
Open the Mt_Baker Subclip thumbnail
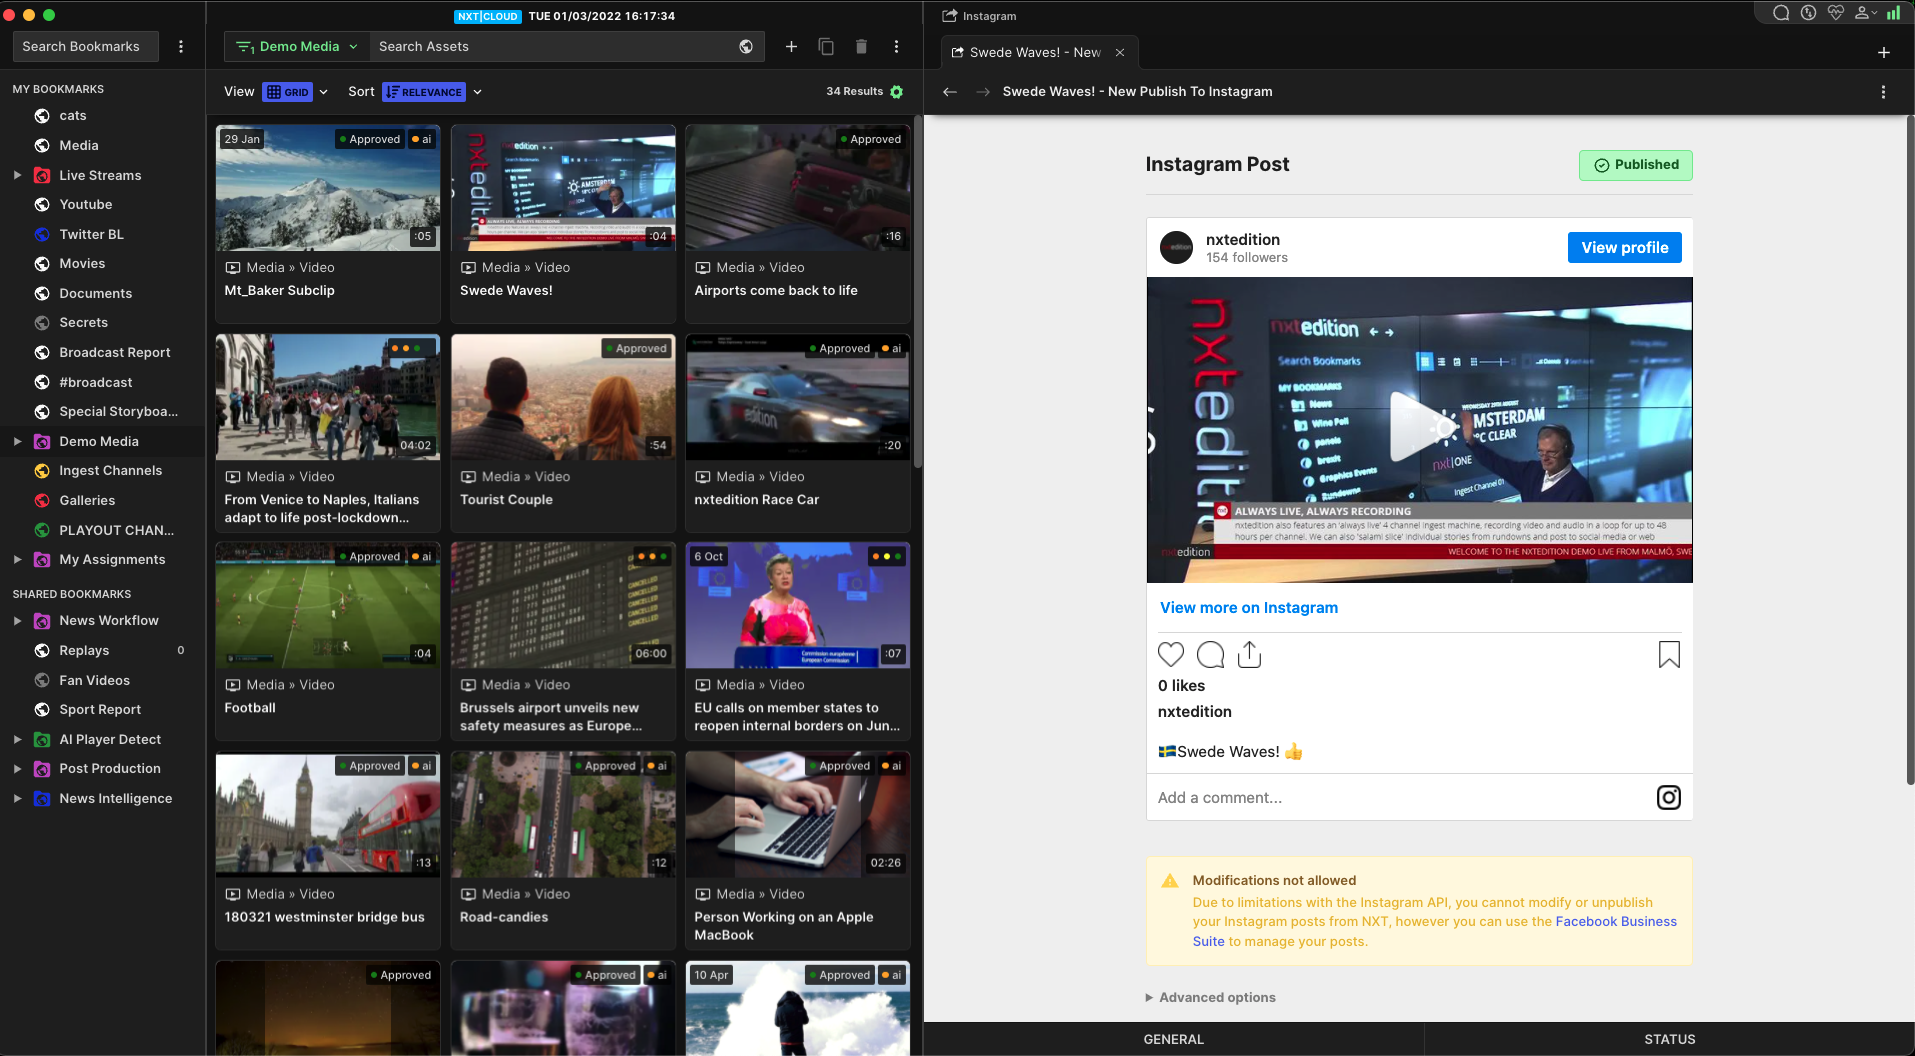pyautogui.click(x=328, y=188)
